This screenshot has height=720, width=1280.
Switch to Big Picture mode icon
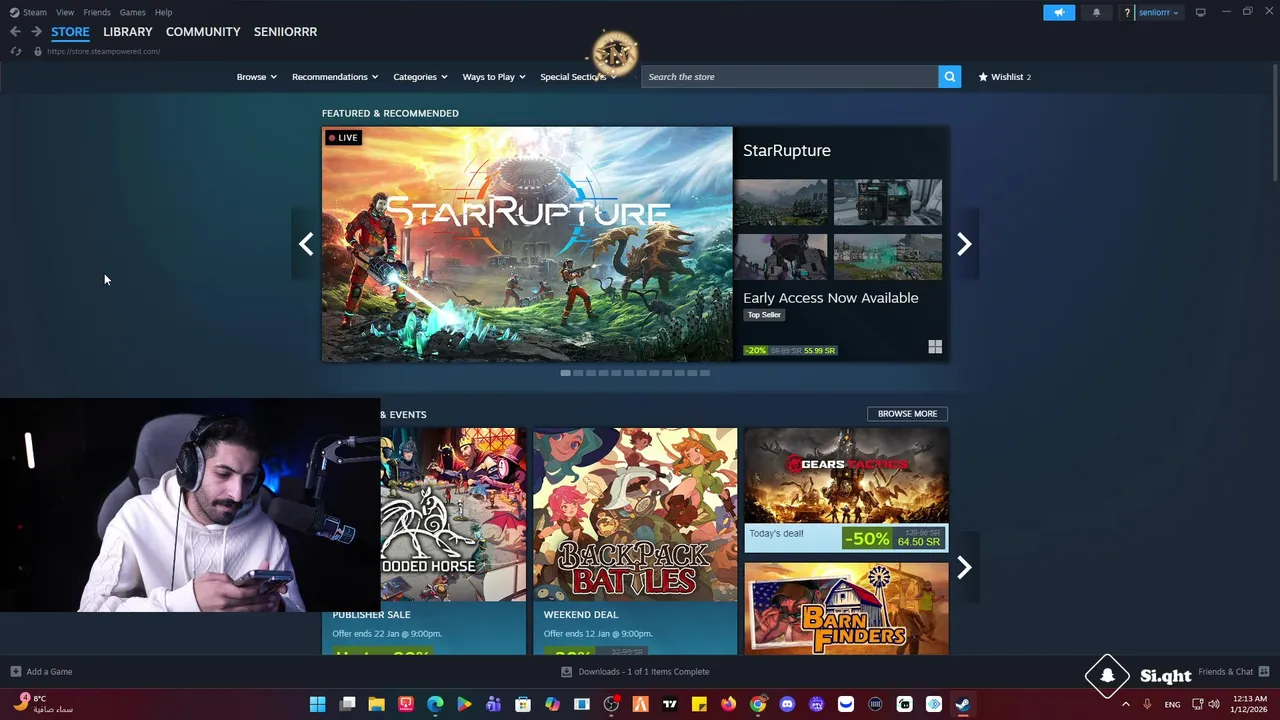click(1200, 12)
